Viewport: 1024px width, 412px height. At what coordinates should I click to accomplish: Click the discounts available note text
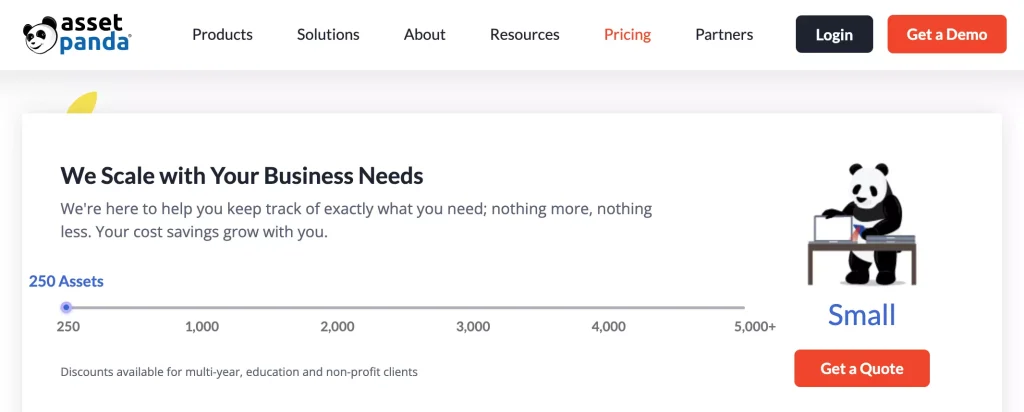coord(239,372)
